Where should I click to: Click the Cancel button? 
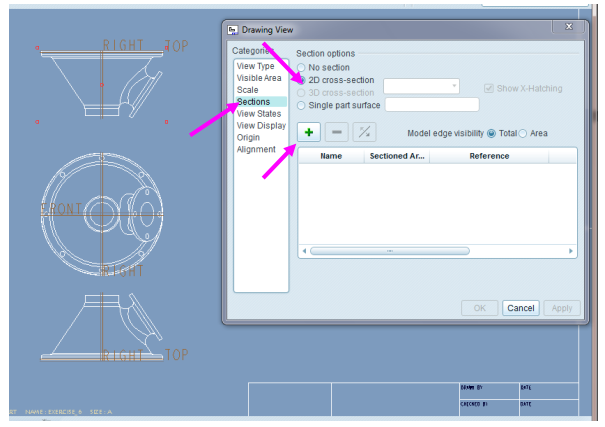tap(520, 308)
